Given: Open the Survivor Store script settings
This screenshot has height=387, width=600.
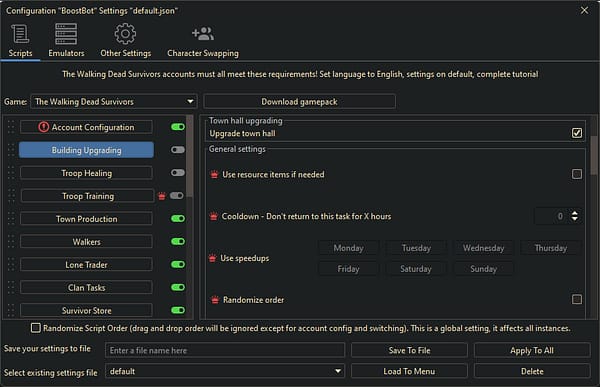Looking at the screenshot, I should click(86, 310).
